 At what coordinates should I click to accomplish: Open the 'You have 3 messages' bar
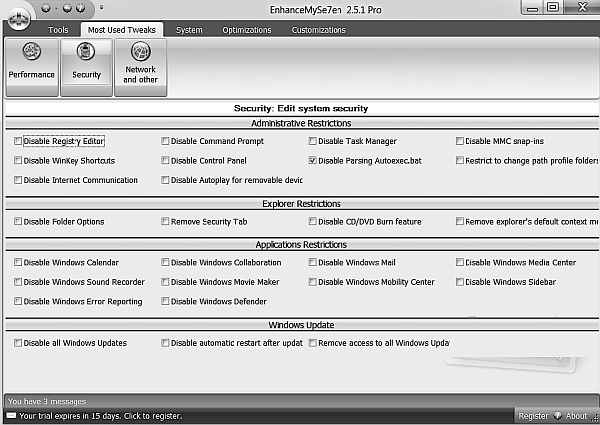pyautogui.click(x=302, y=401)
